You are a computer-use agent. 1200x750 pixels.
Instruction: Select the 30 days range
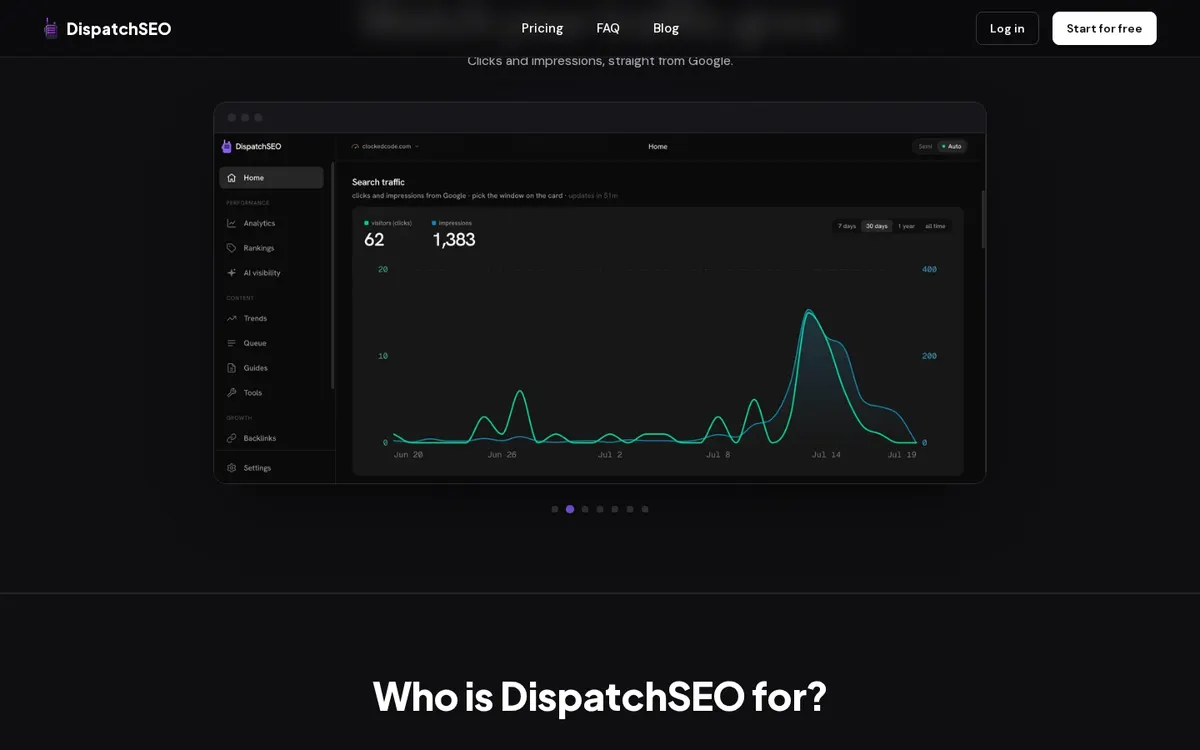pos(877,226)
